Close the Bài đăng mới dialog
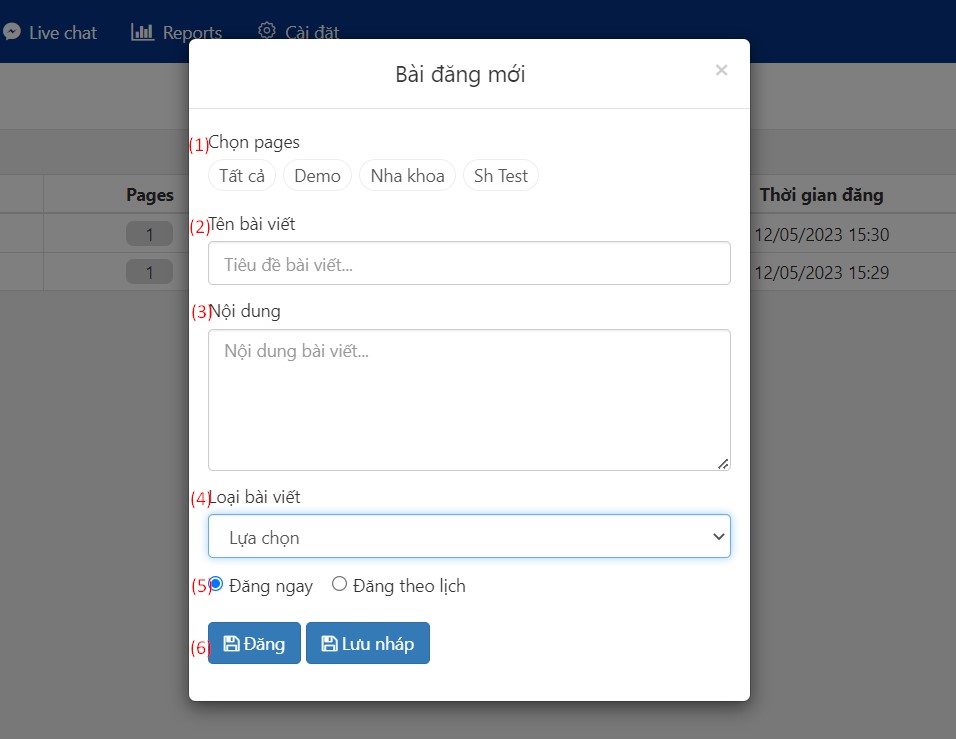 click(721, 70)
